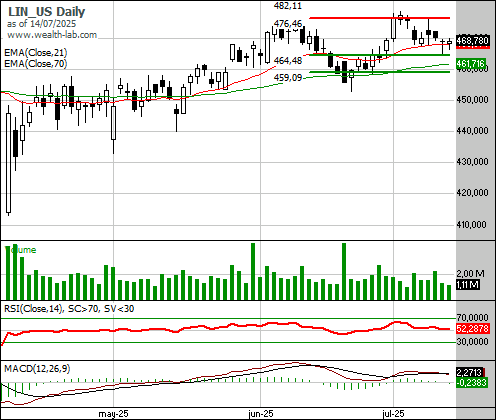
Task: Click the 2,00 M volume axis label
Action: [470, 274]
